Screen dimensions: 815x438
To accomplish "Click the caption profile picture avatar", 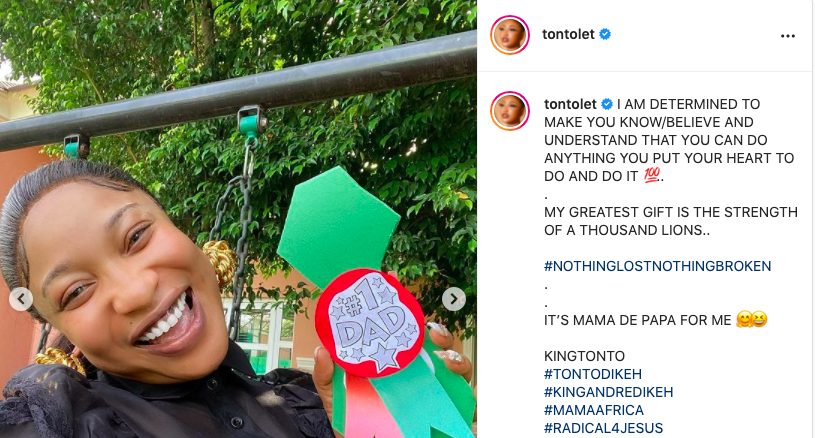I will click(x=510, y=110).
